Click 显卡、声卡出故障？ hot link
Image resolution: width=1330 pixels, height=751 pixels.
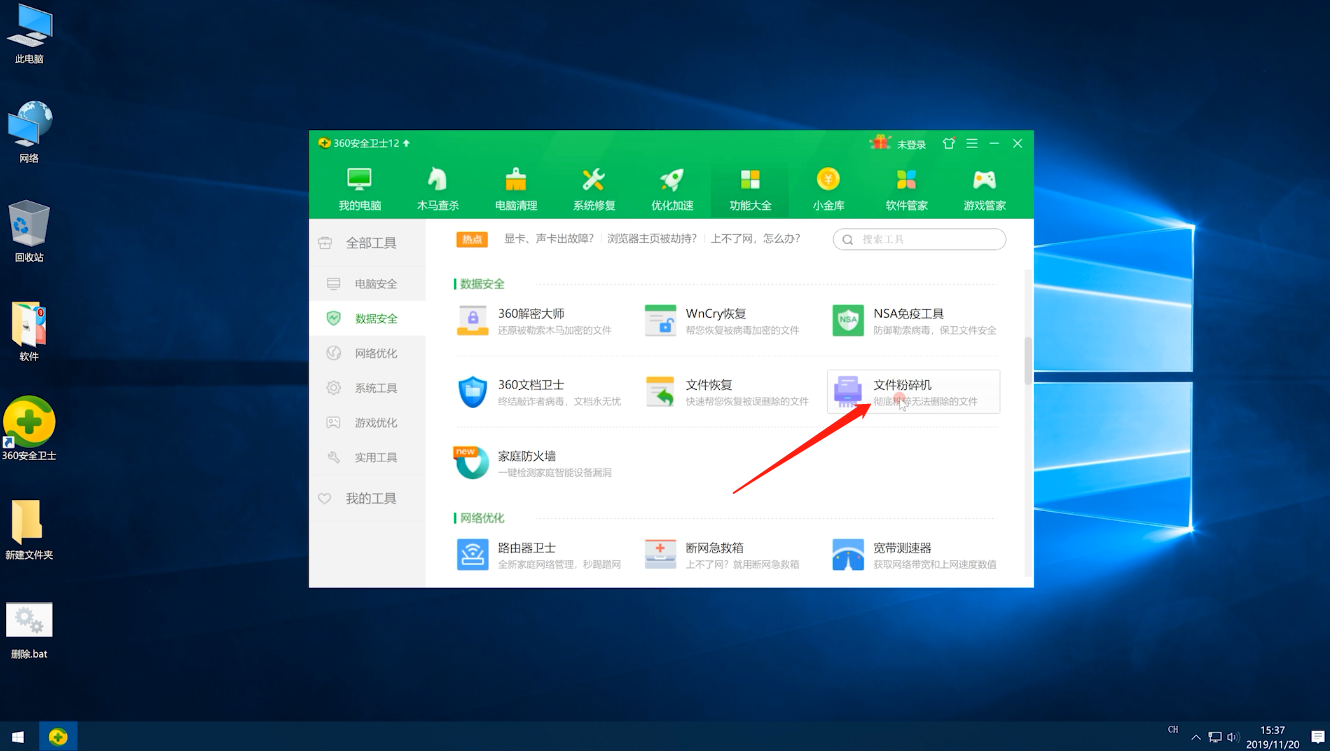548,239
